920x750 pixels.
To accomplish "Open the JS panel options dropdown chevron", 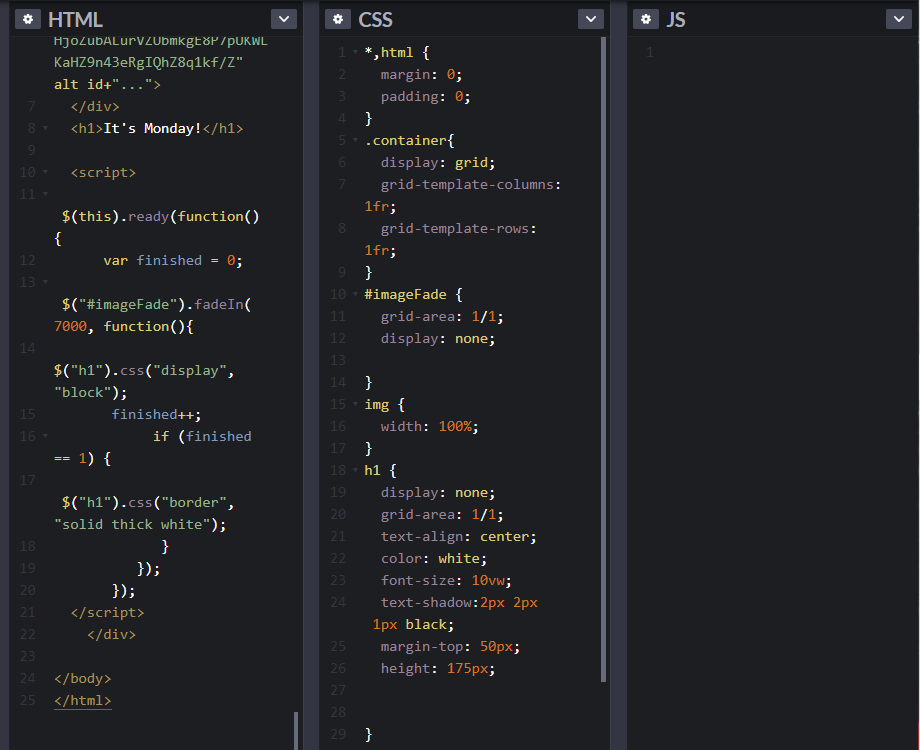I will [x=898, y=18].
